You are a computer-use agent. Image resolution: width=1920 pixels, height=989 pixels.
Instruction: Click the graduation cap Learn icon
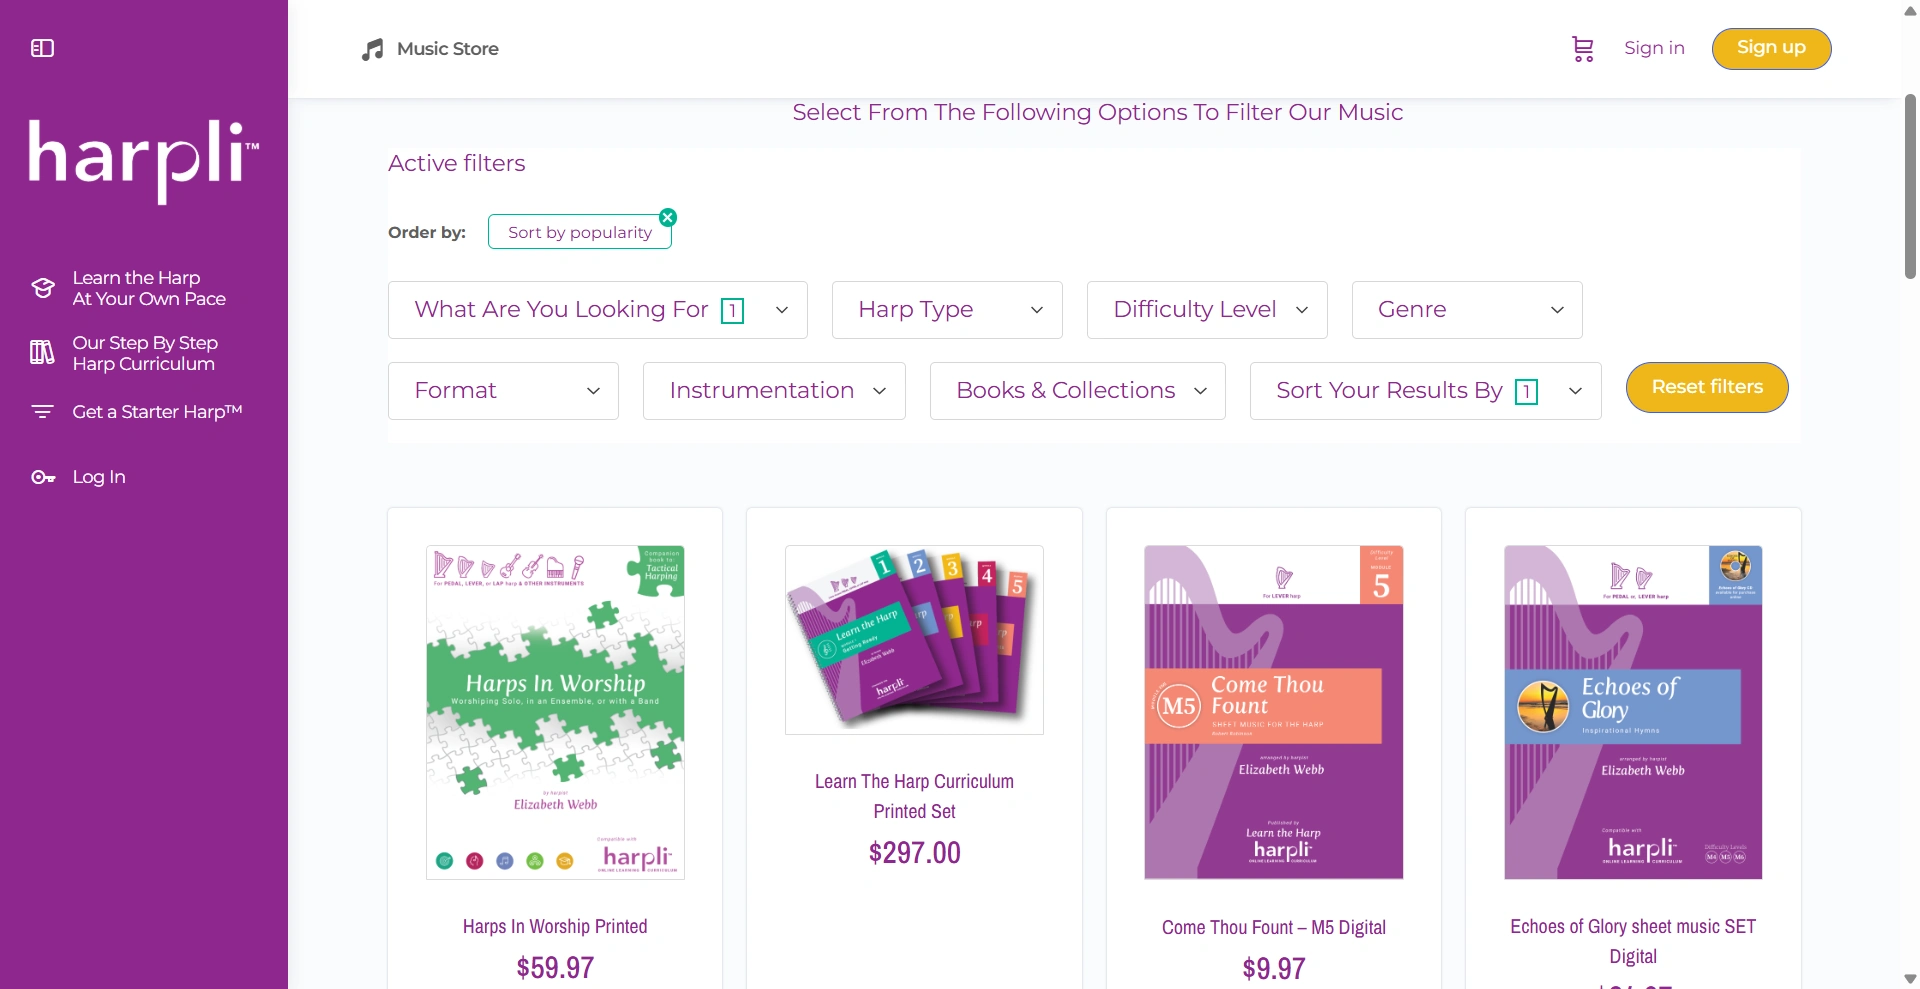43,289
